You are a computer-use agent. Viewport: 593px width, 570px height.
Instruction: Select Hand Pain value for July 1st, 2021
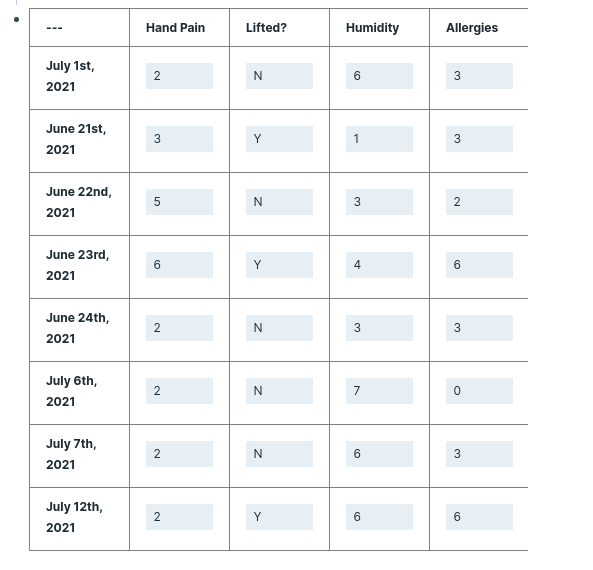(179, 76)
